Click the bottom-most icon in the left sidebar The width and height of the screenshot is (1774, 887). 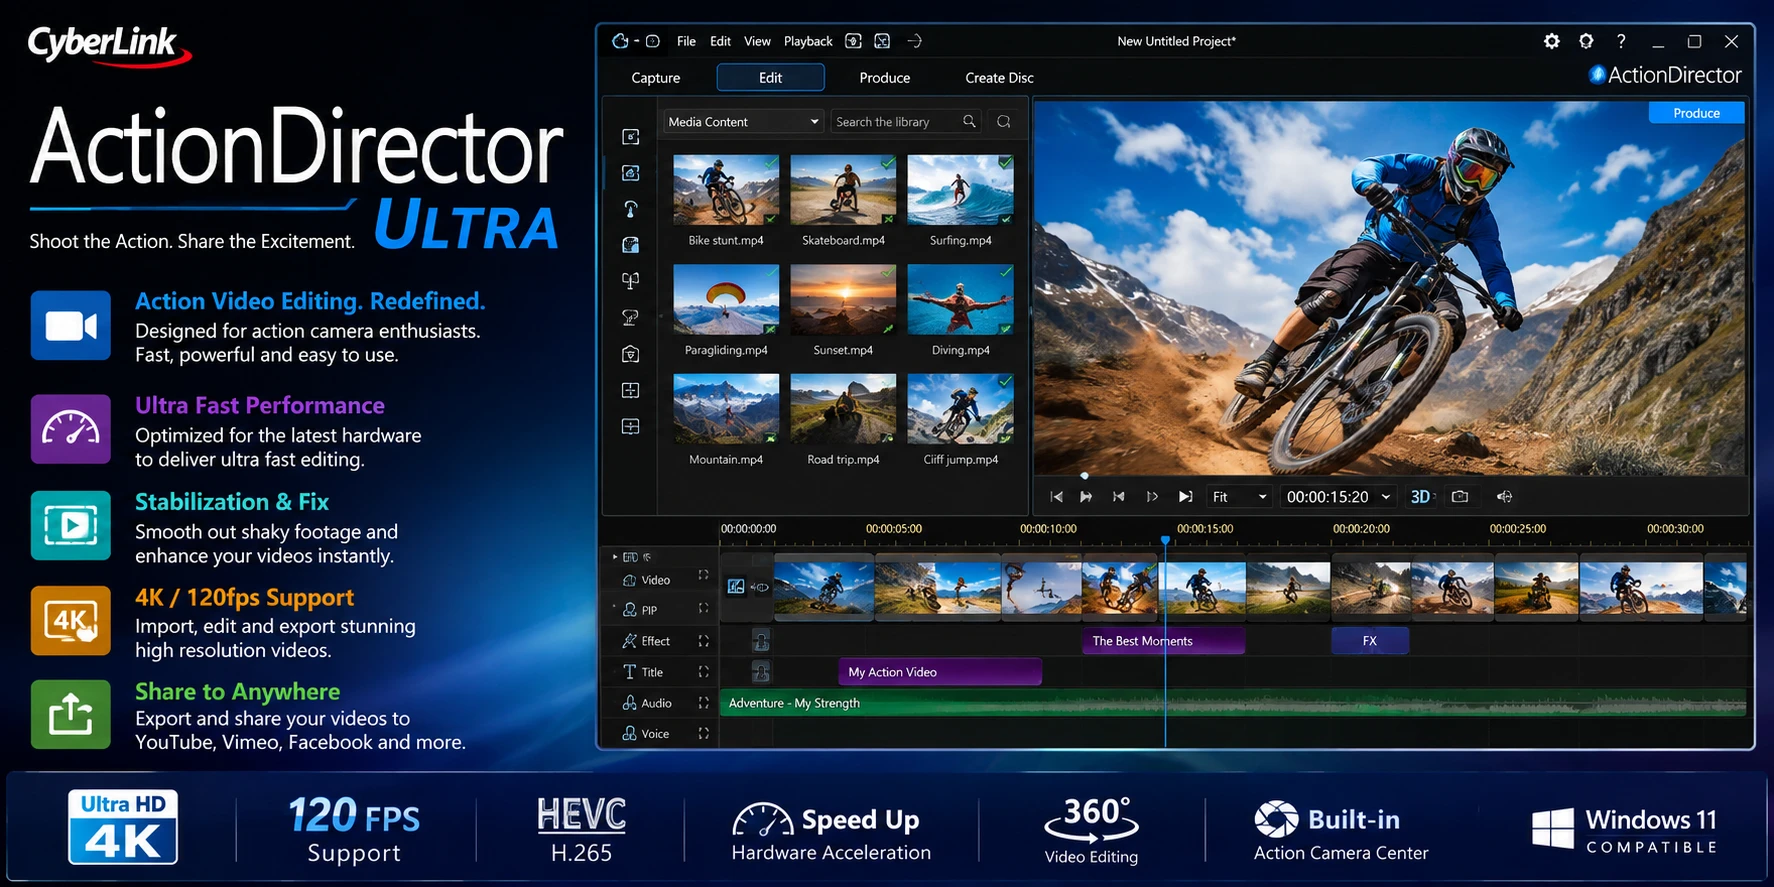(x=631, y=427)
